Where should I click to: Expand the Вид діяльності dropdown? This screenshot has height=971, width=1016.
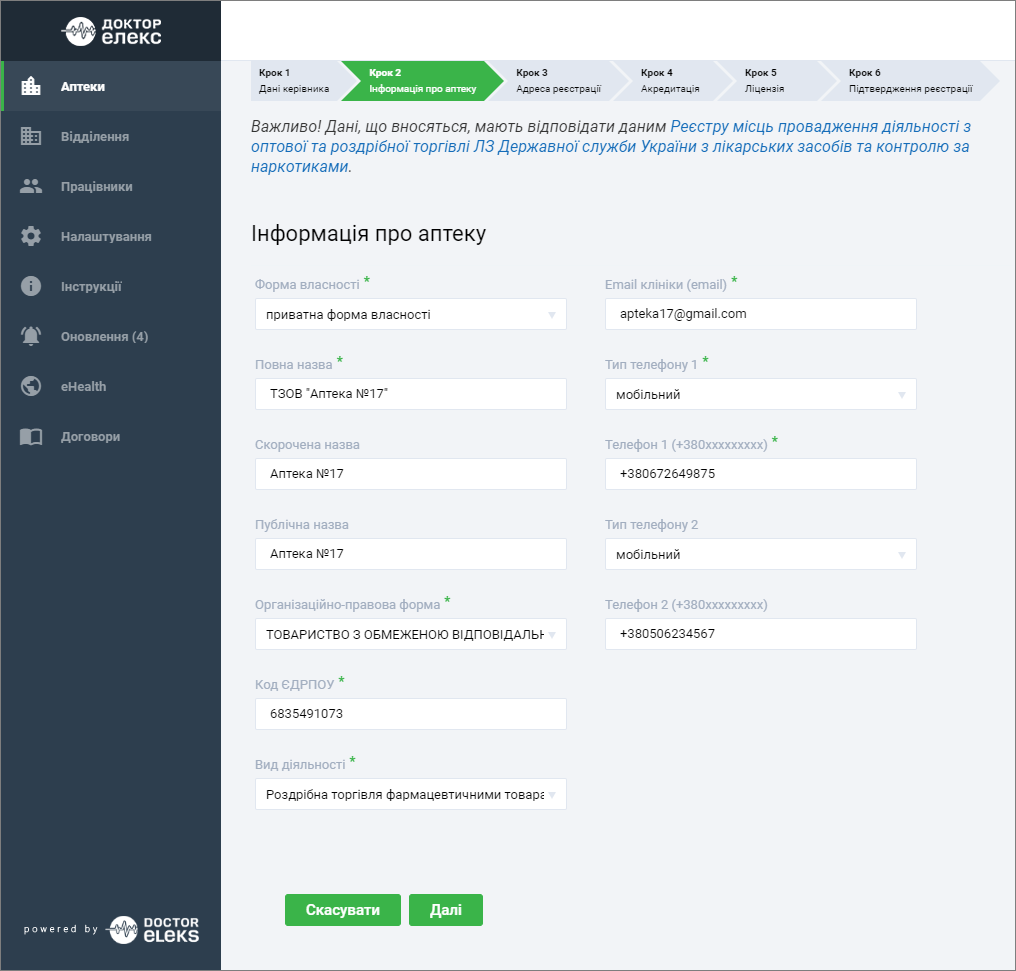coord(411,794)
